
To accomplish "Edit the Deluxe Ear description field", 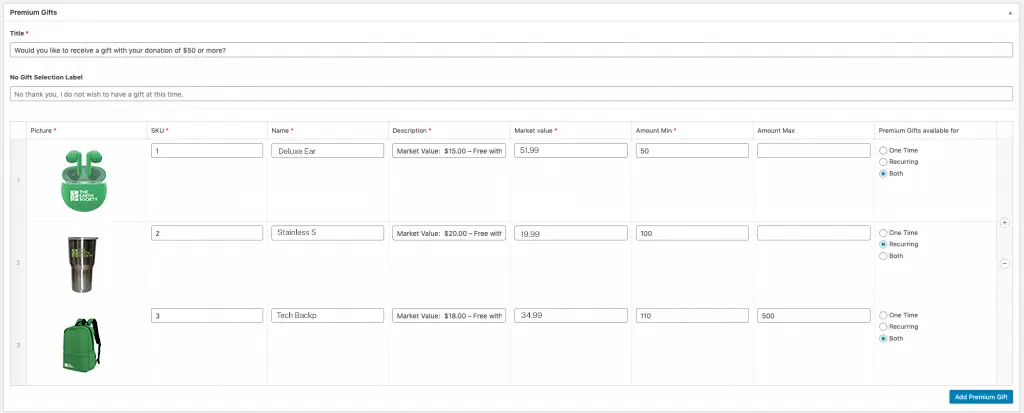I will [449, 150].
